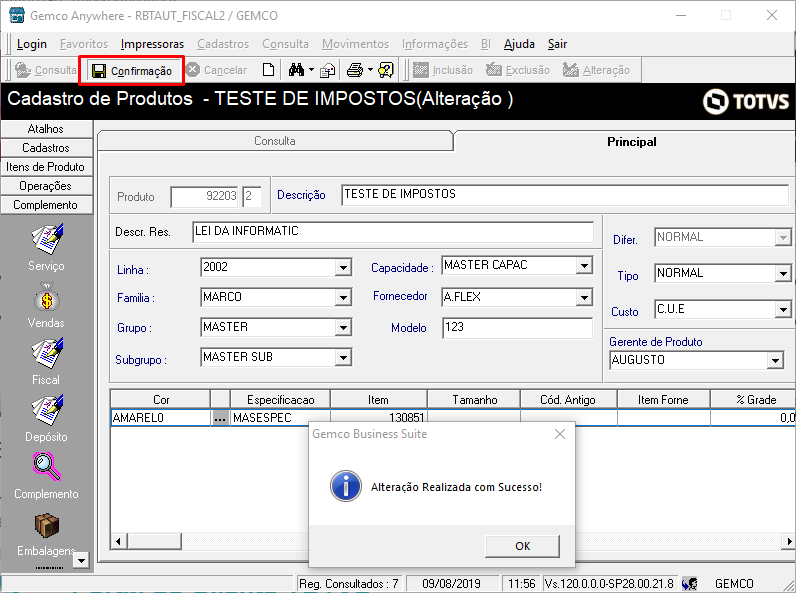The image size is (796, 593).
Task: Click the status bar connection icon
Action: [689, 584]
